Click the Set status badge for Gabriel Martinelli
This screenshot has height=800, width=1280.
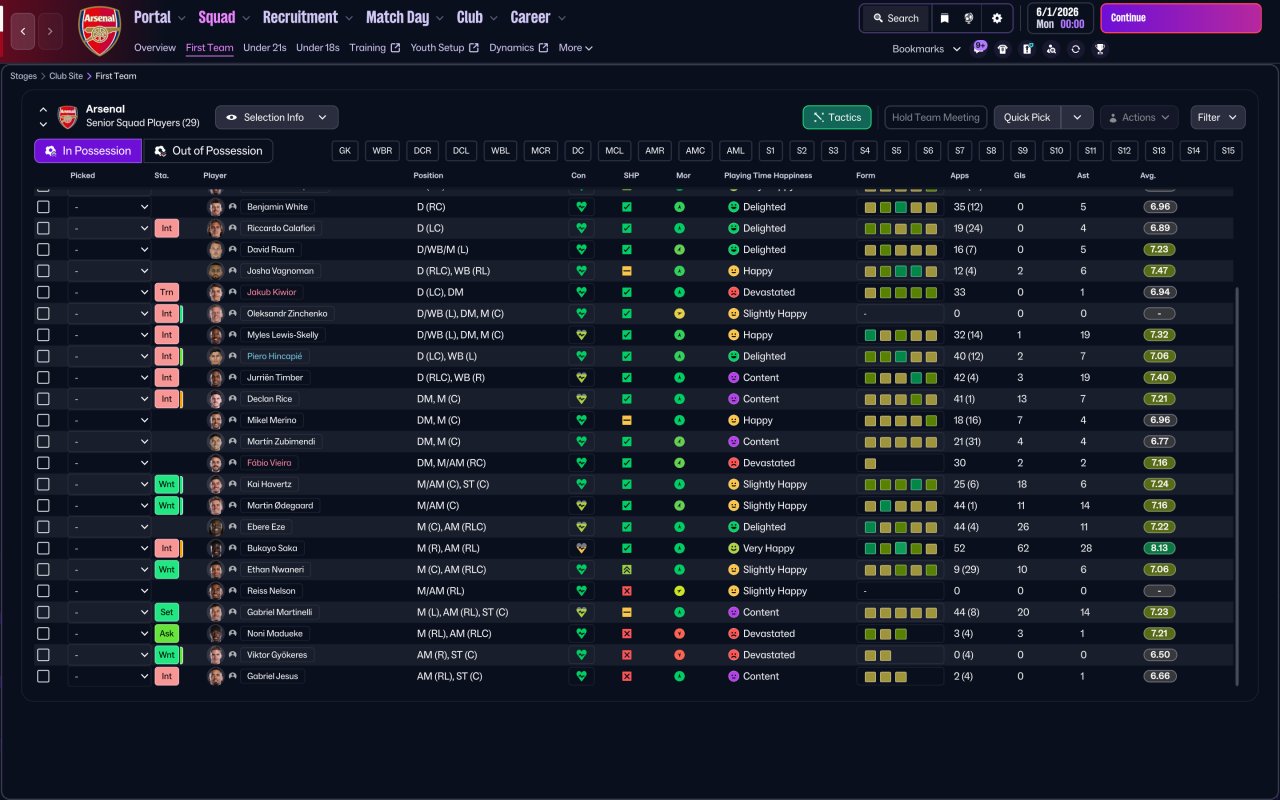click(166, 612)
